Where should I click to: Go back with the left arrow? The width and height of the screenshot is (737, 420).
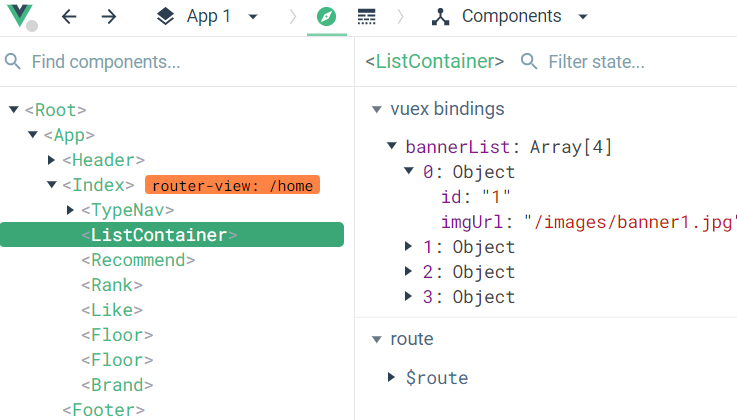coord(69,17)
